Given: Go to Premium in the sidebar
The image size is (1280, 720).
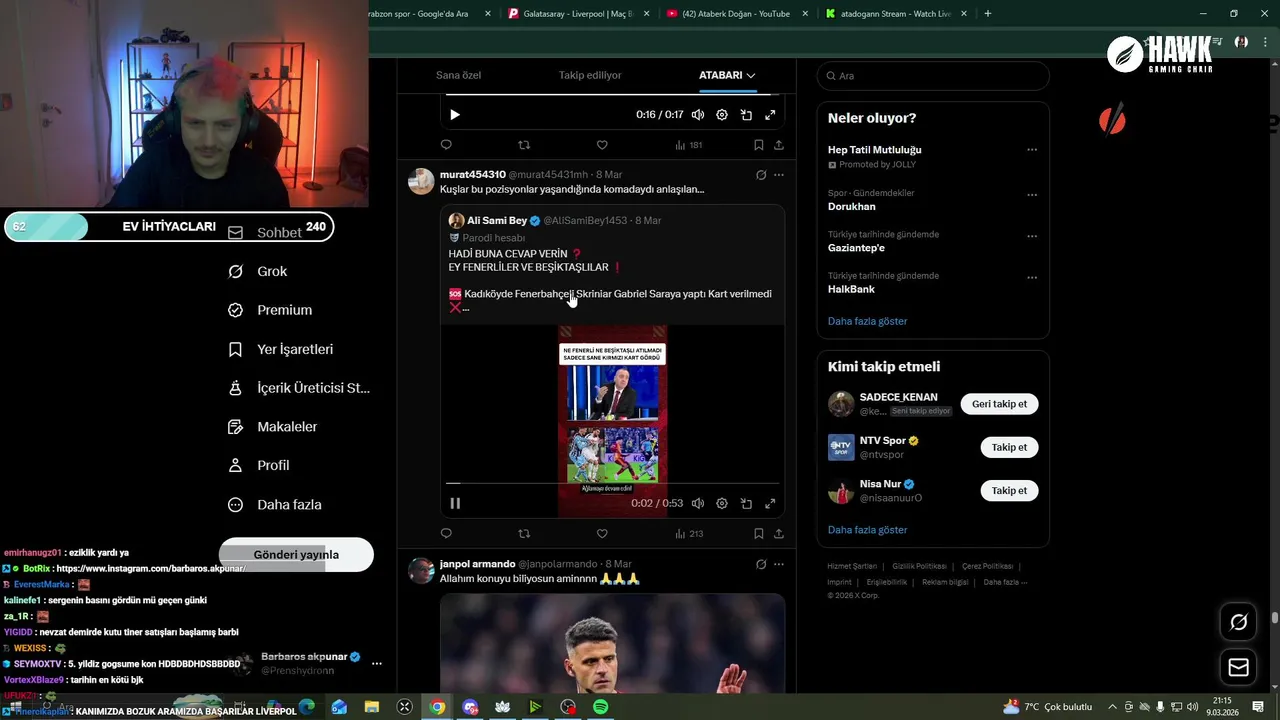Looking at the screenshot, I should click(271, 310).
